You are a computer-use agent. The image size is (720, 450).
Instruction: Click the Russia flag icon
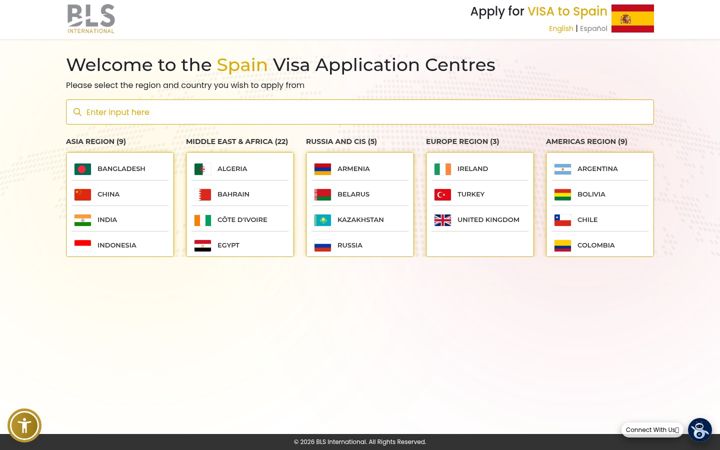(x=322, y=246)
